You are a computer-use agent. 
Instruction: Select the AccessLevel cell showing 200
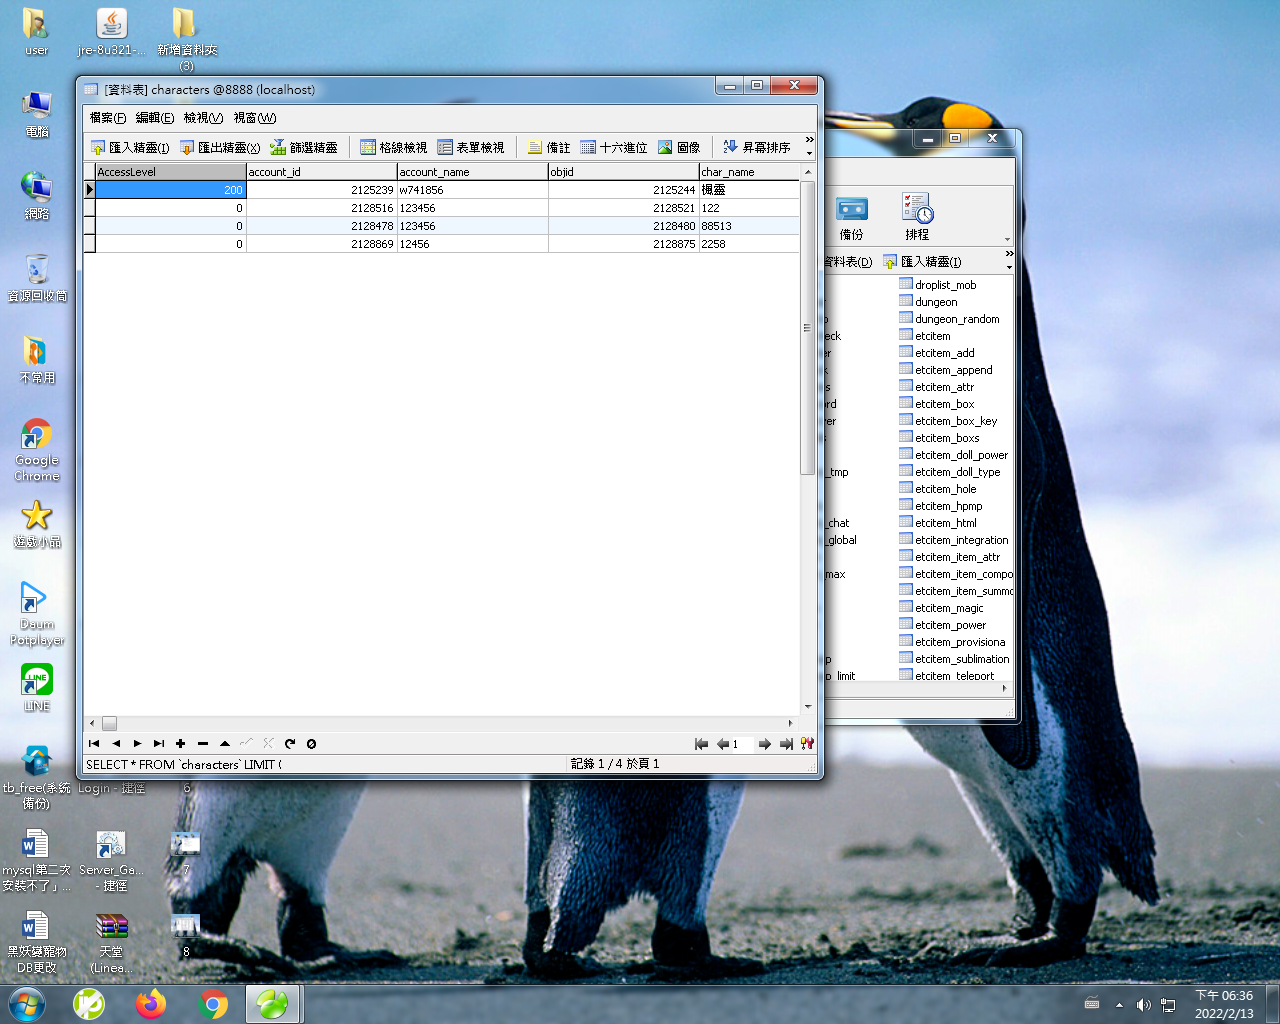click(170, 190)
